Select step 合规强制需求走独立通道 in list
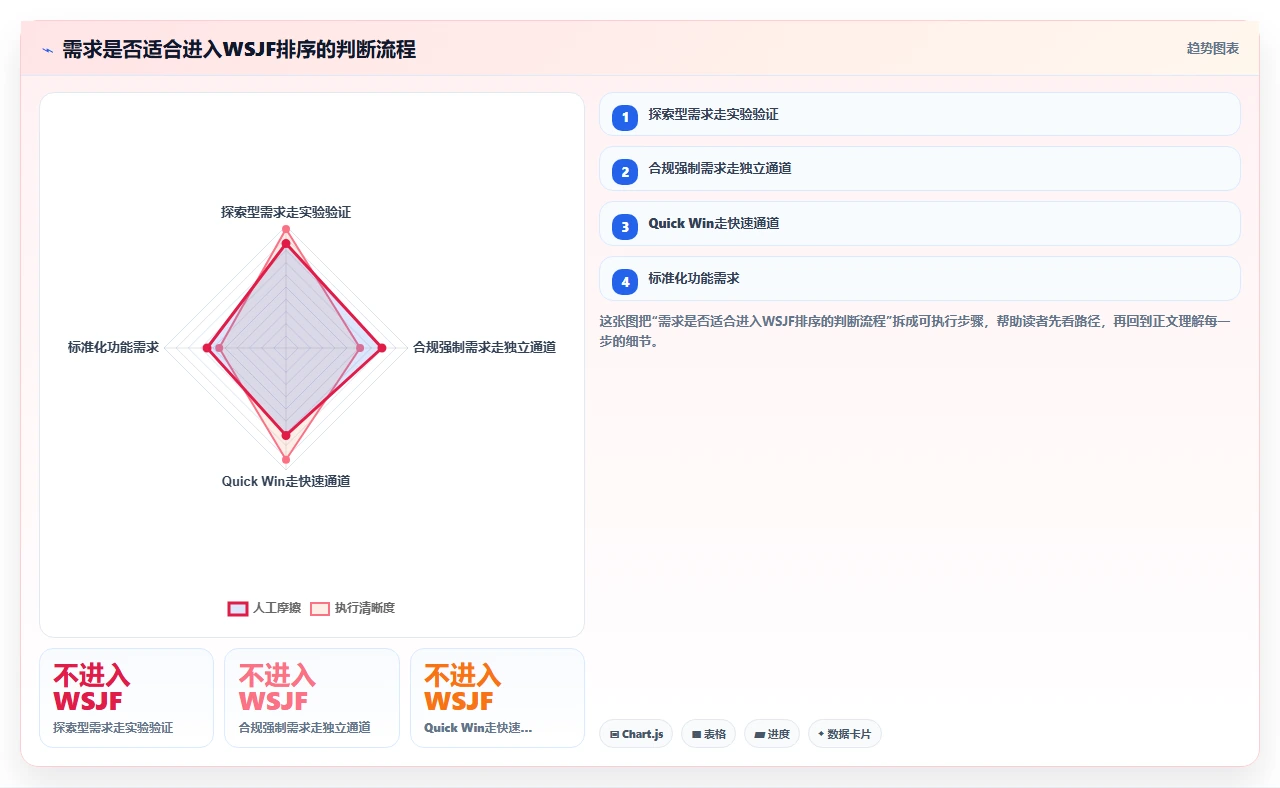1280x788 pixels. (919, 169)
